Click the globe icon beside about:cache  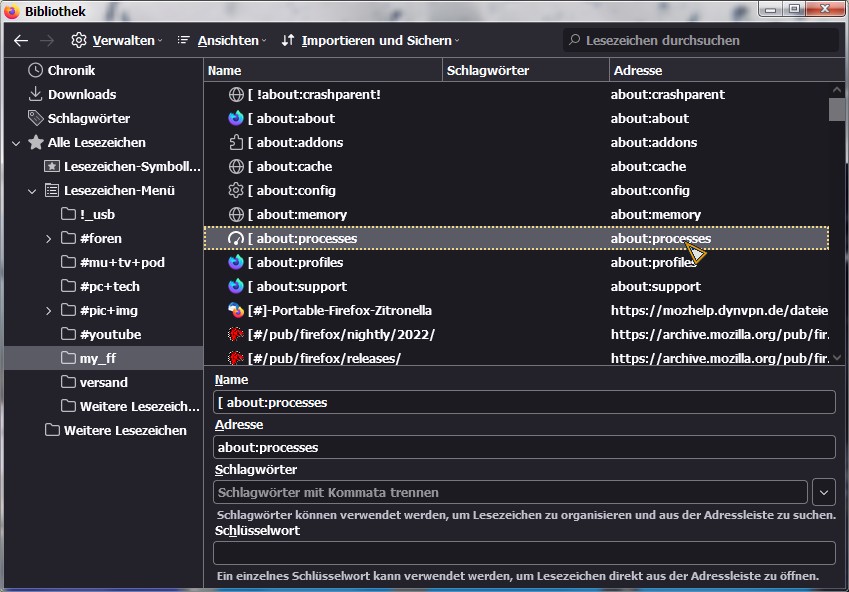(x=236, y=166)
